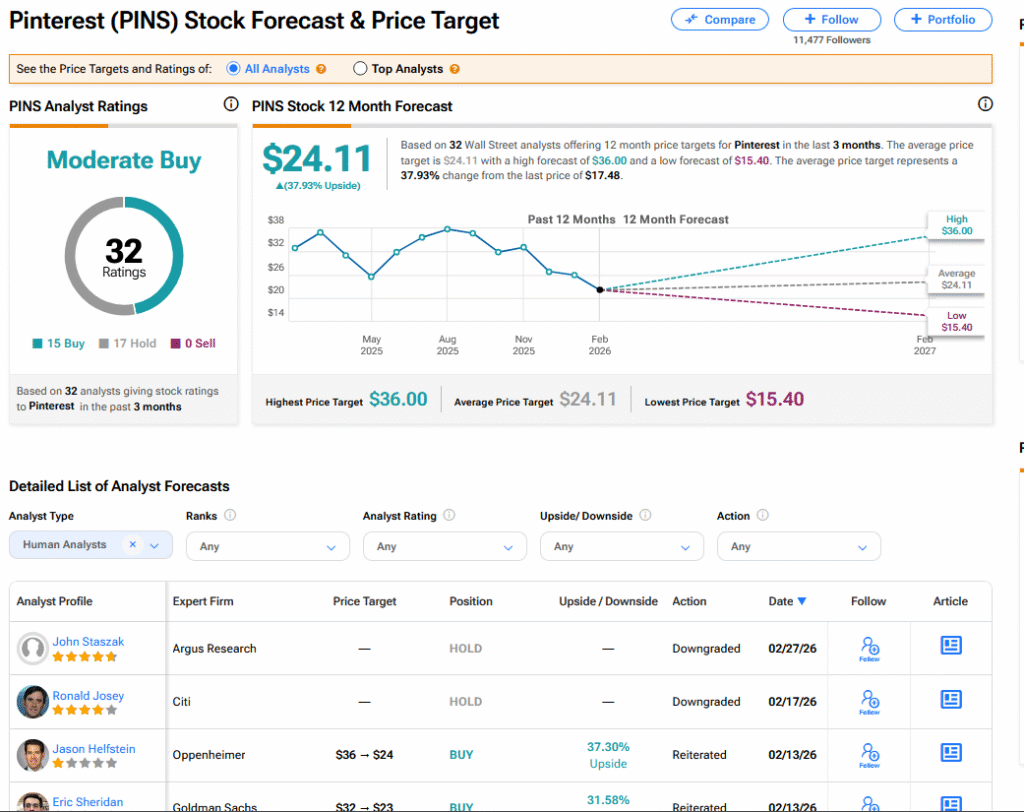
Task: Click info icon next to Ranks filter
Action: (x=230, y=516)
